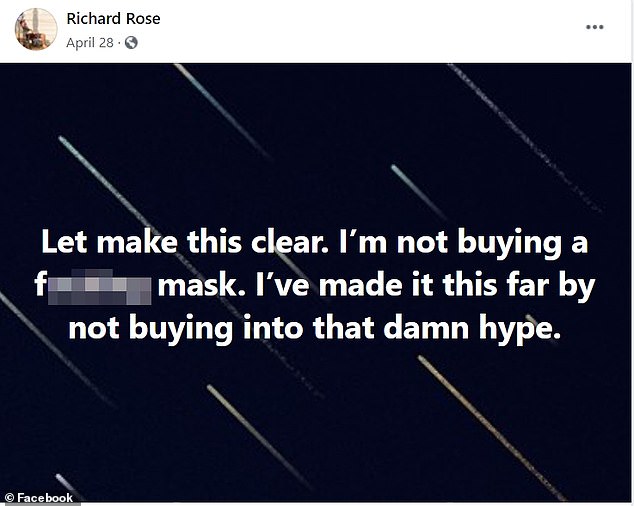634x506 pixels.
Task: Open the April 28 post timestamp
Action: coord(91,43)
